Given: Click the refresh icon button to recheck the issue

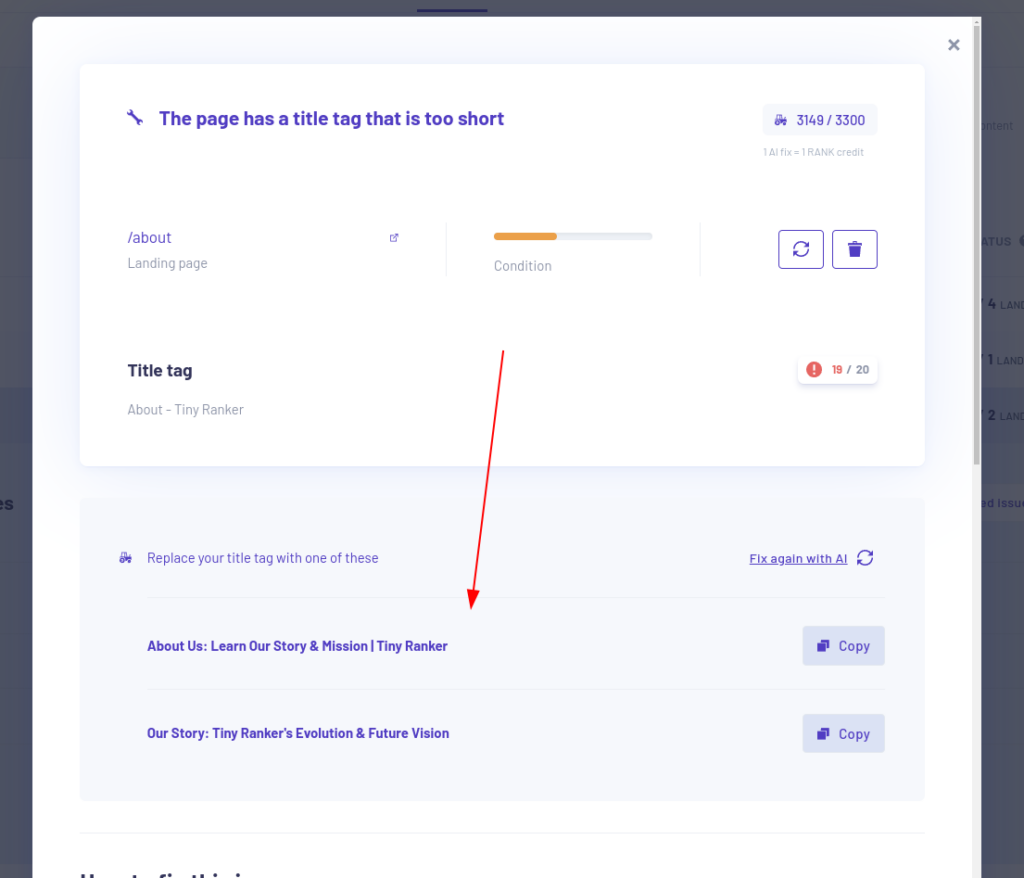Looking at the screenshot, I should point(801,249).
